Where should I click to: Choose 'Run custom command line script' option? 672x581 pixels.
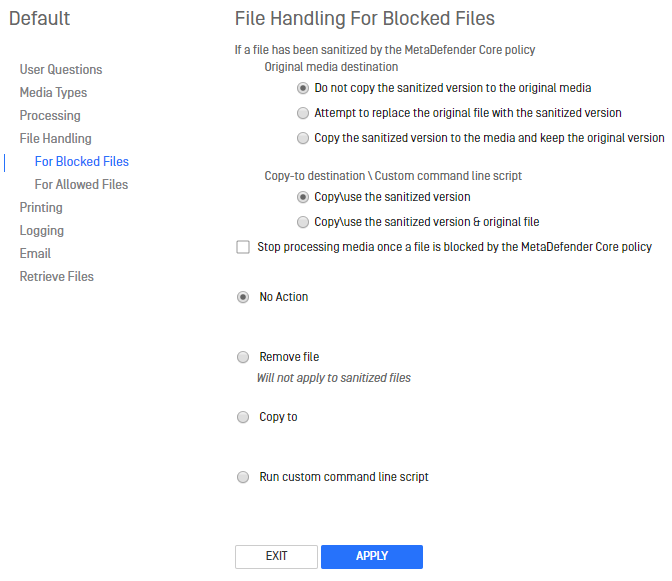click(243, 477)
